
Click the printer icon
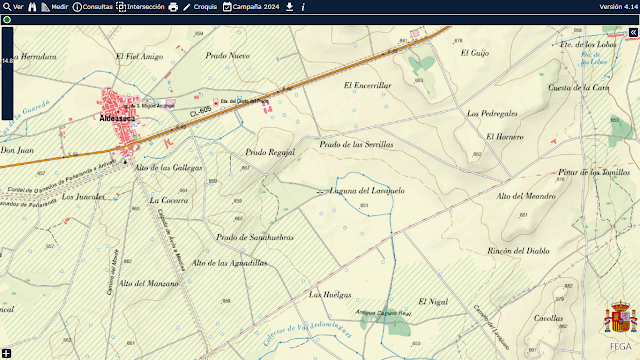(x=173, y=7)
